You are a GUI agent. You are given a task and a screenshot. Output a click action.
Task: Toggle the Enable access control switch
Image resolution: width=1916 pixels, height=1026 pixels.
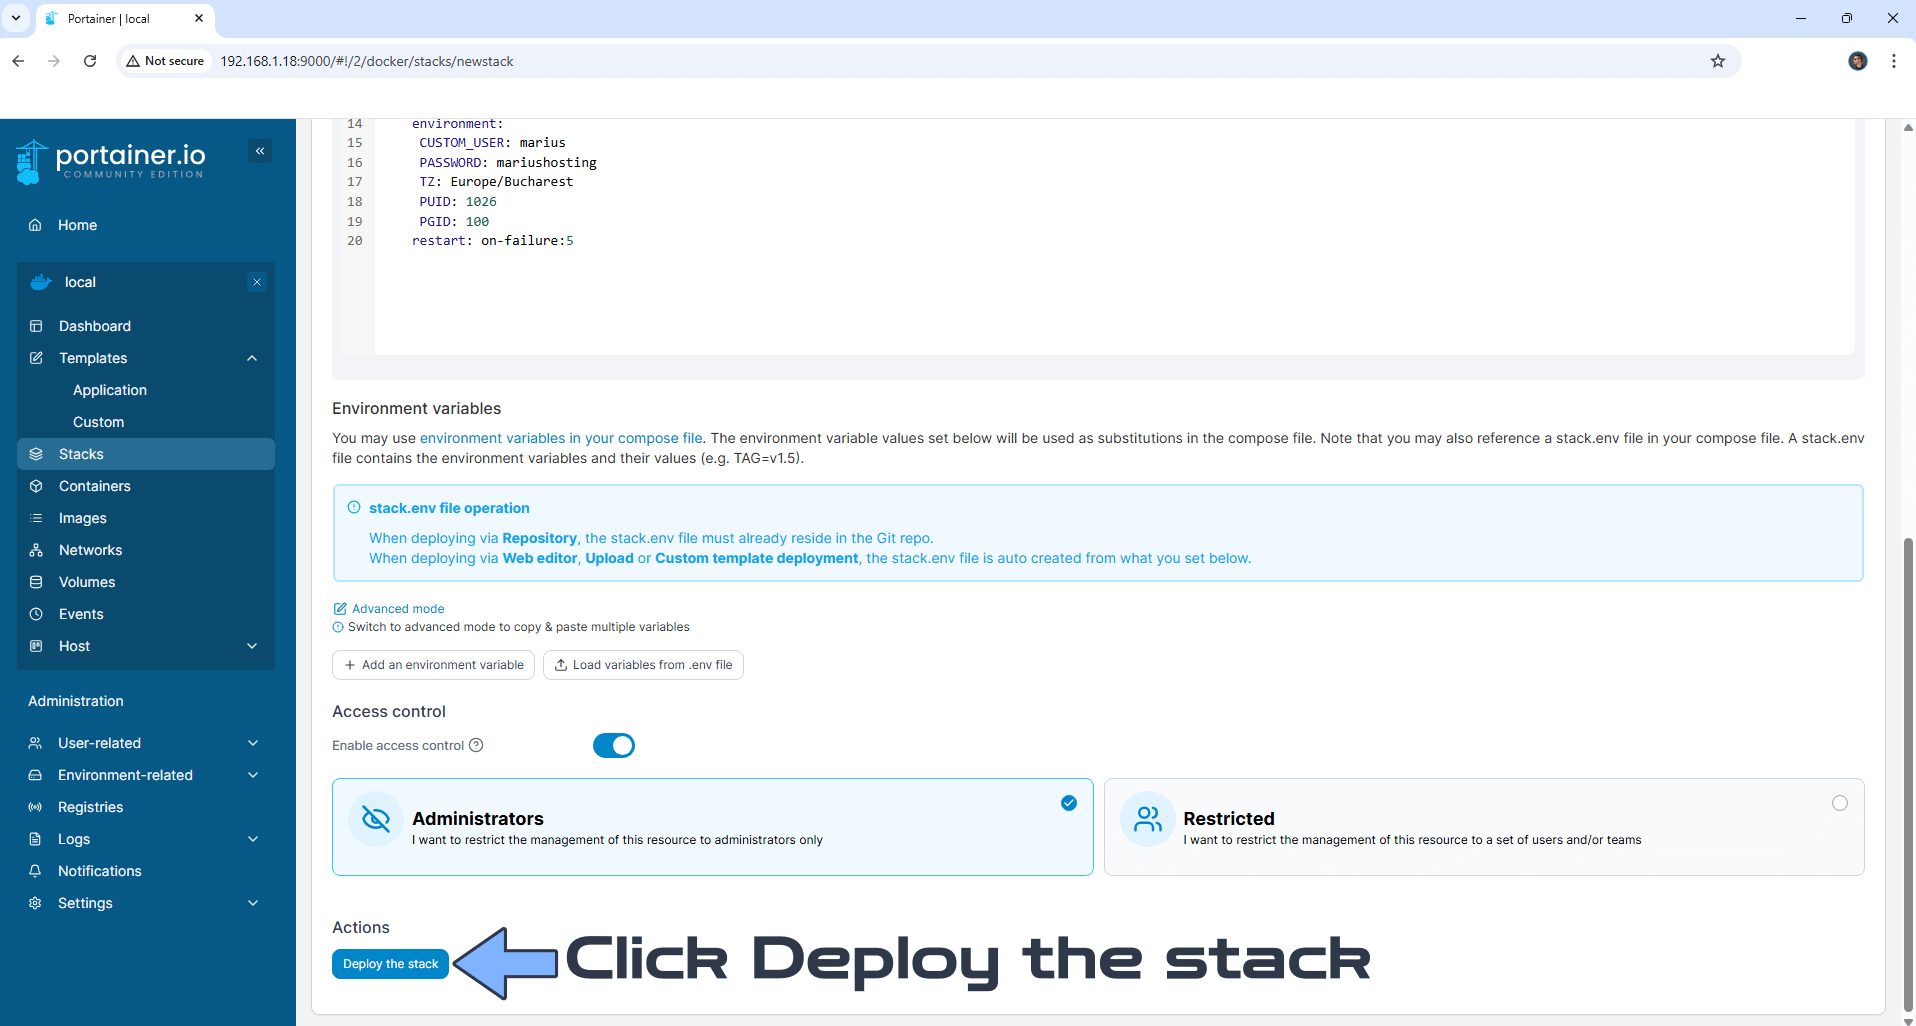(x=614, y=745)
